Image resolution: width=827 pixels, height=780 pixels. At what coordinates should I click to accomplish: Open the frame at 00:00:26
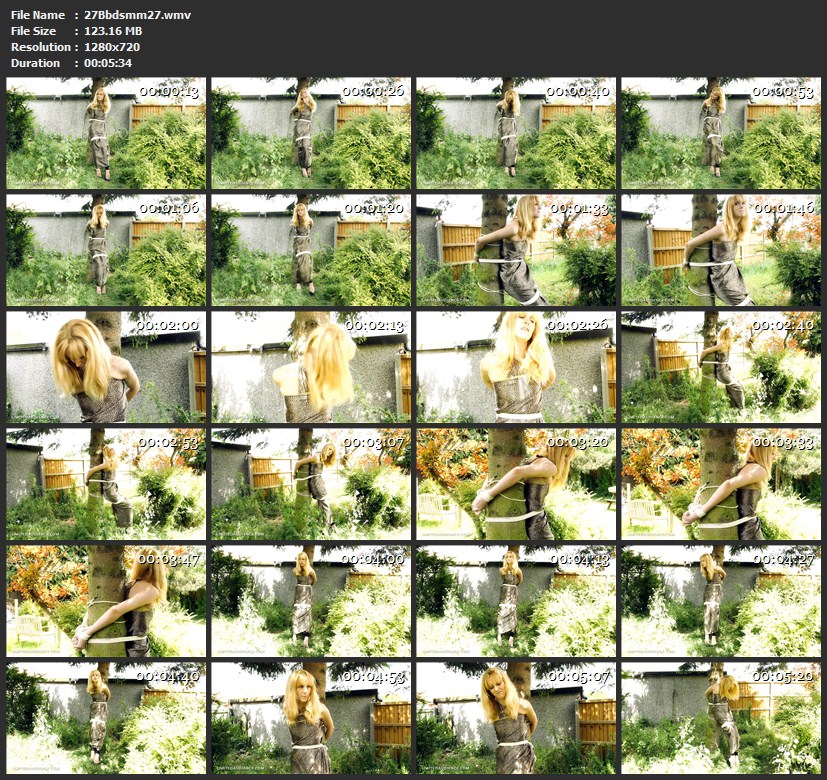tap(311, 133)
